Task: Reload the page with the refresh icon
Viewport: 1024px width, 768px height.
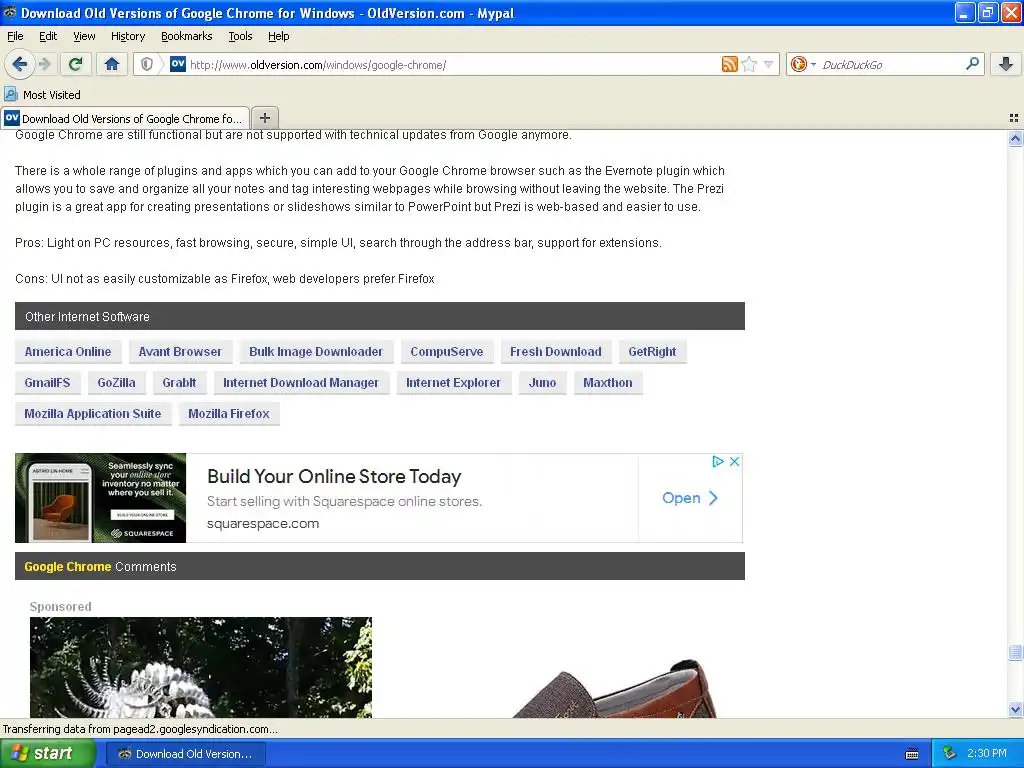Action: [76, 64]
